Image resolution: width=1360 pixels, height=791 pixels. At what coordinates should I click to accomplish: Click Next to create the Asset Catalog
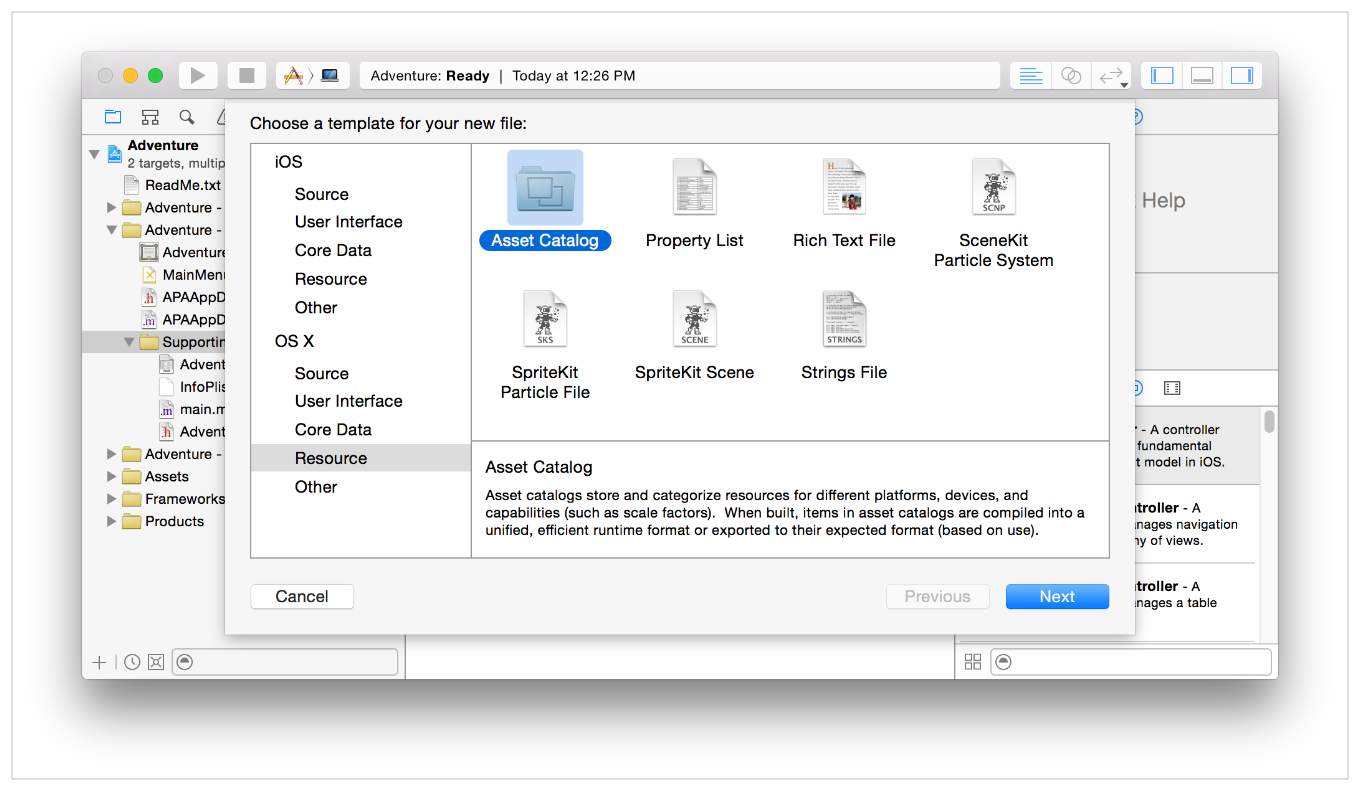[x=1057, y=596]
